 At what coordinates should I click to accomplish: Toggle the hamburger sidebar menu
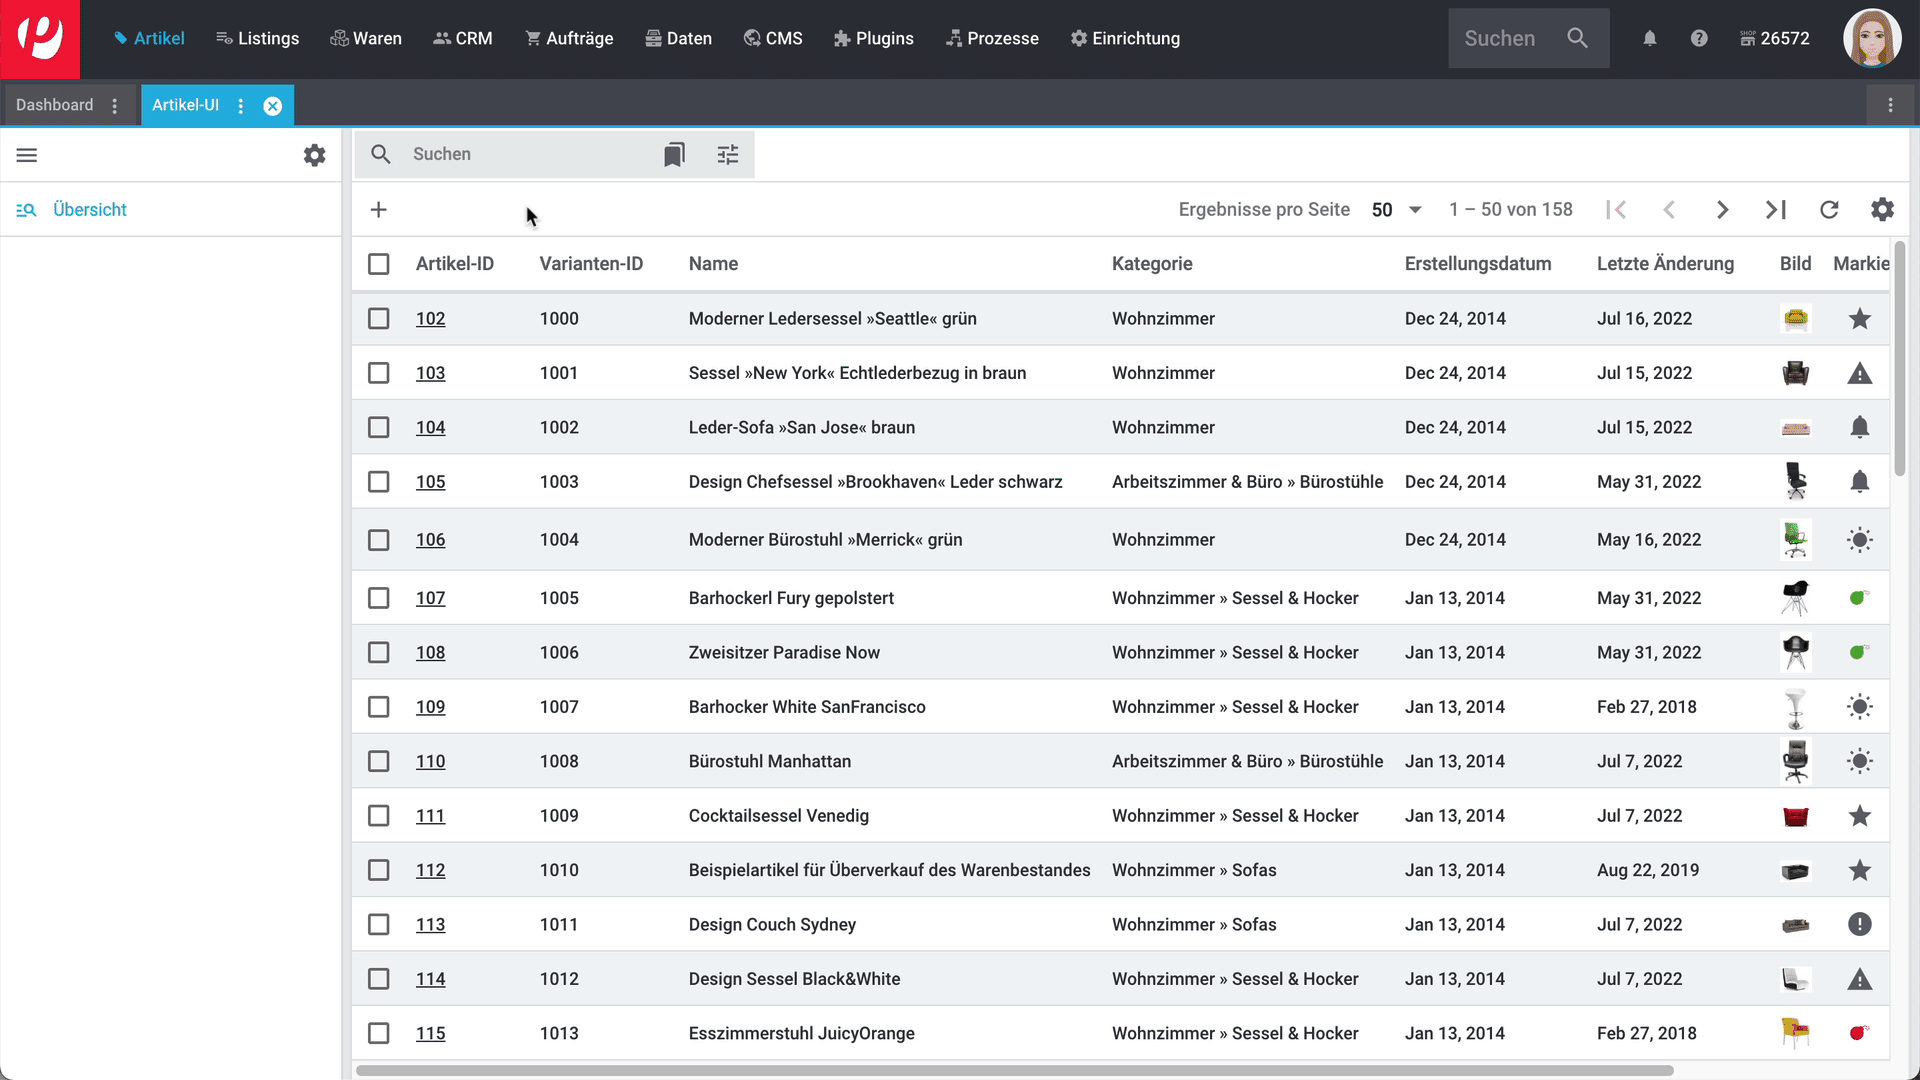click(27, 155)
